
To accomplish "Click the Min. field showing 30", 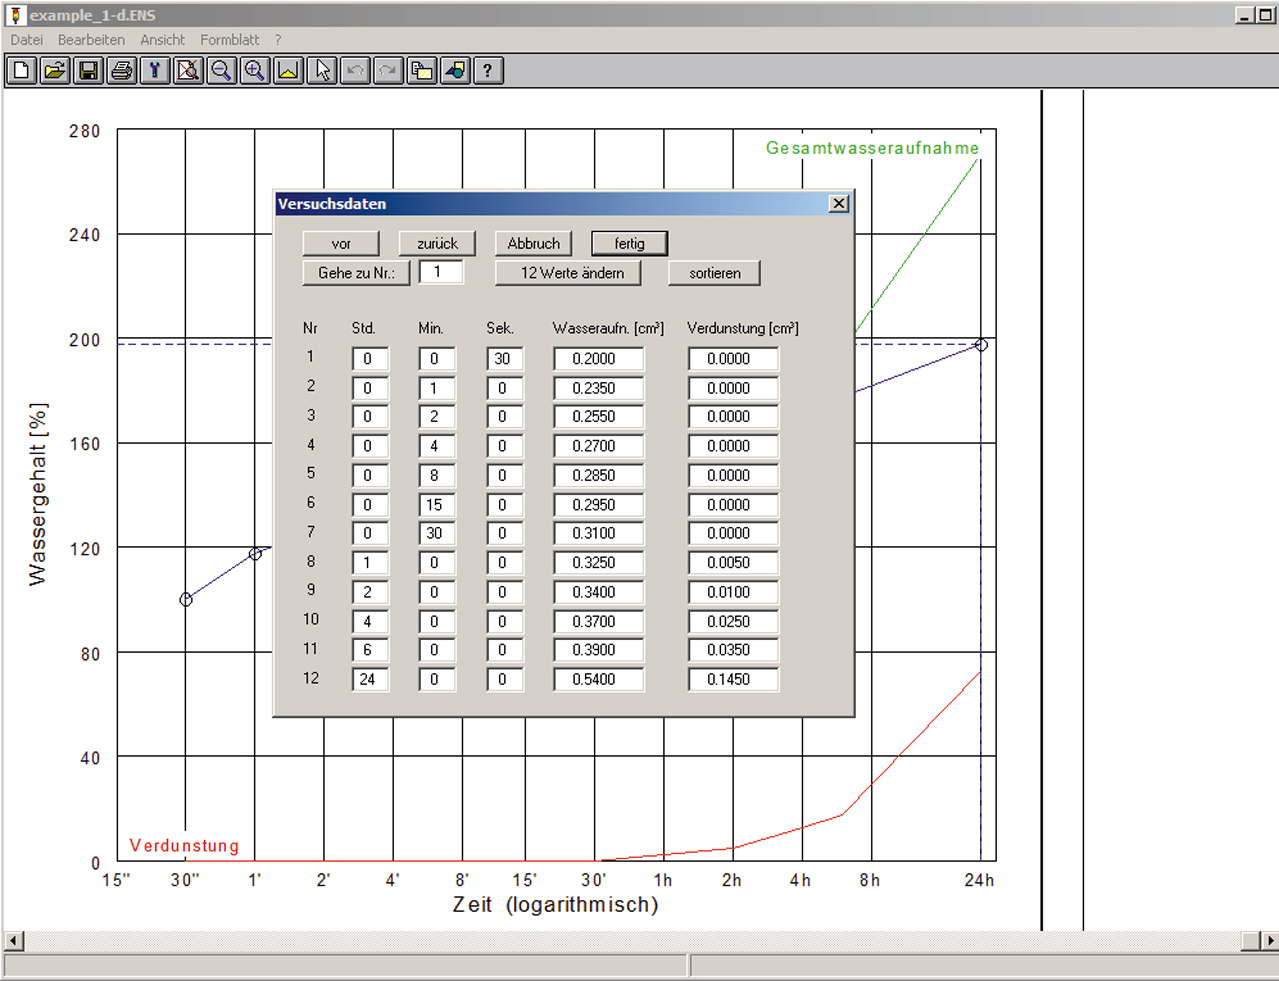I will [436, 534].
